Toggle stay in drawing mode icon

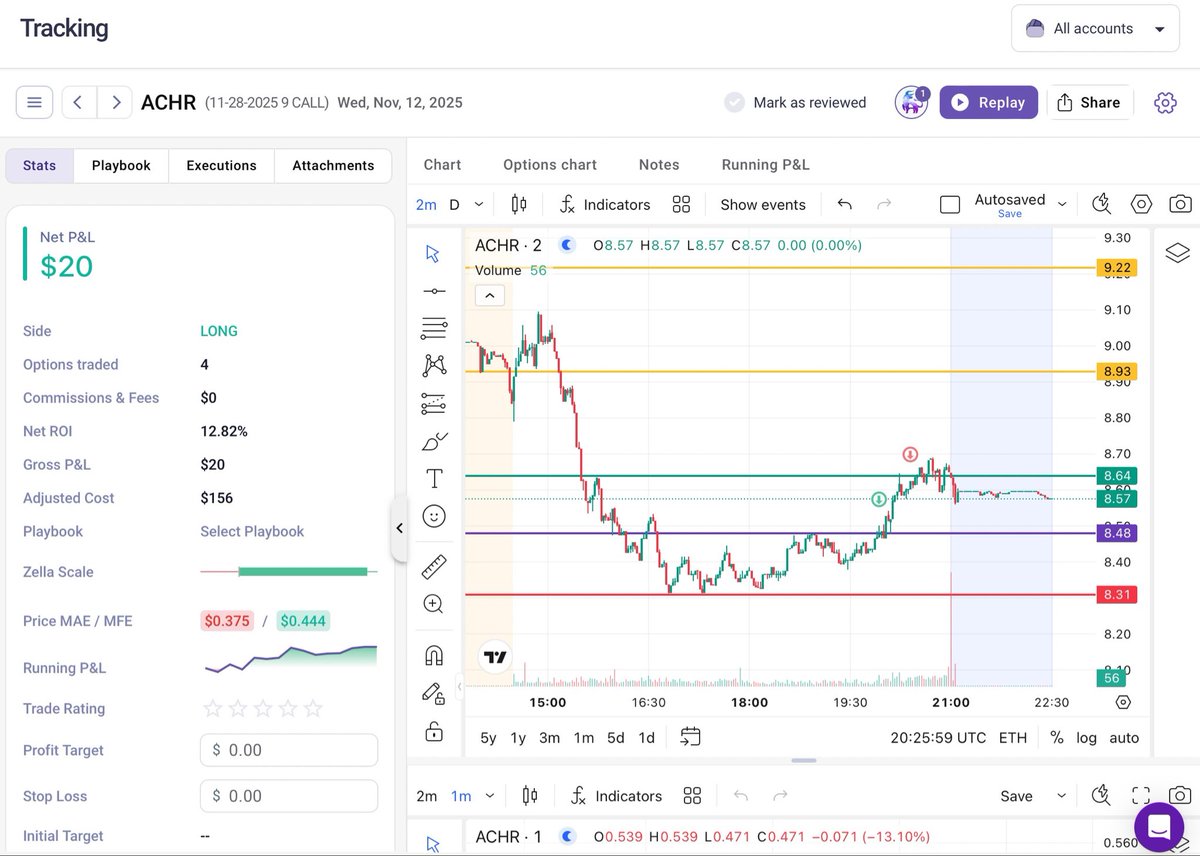pos(434,693)
